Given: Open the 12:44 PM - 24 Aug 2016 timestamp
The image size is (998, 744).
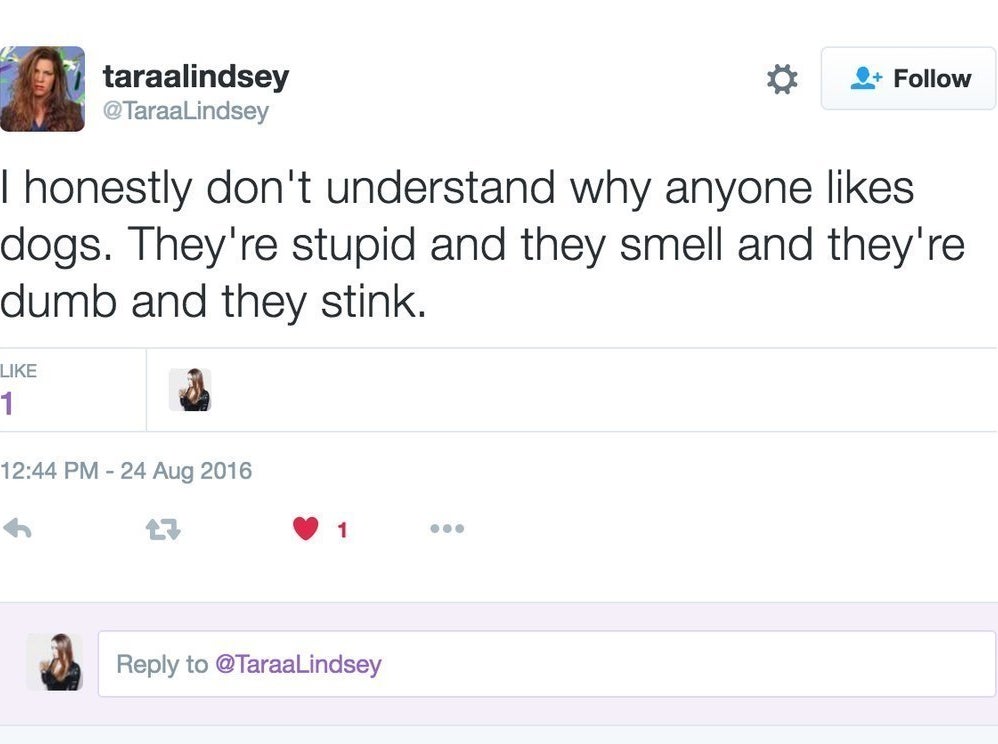Looking at the screenshot, I should pos(126,470).
